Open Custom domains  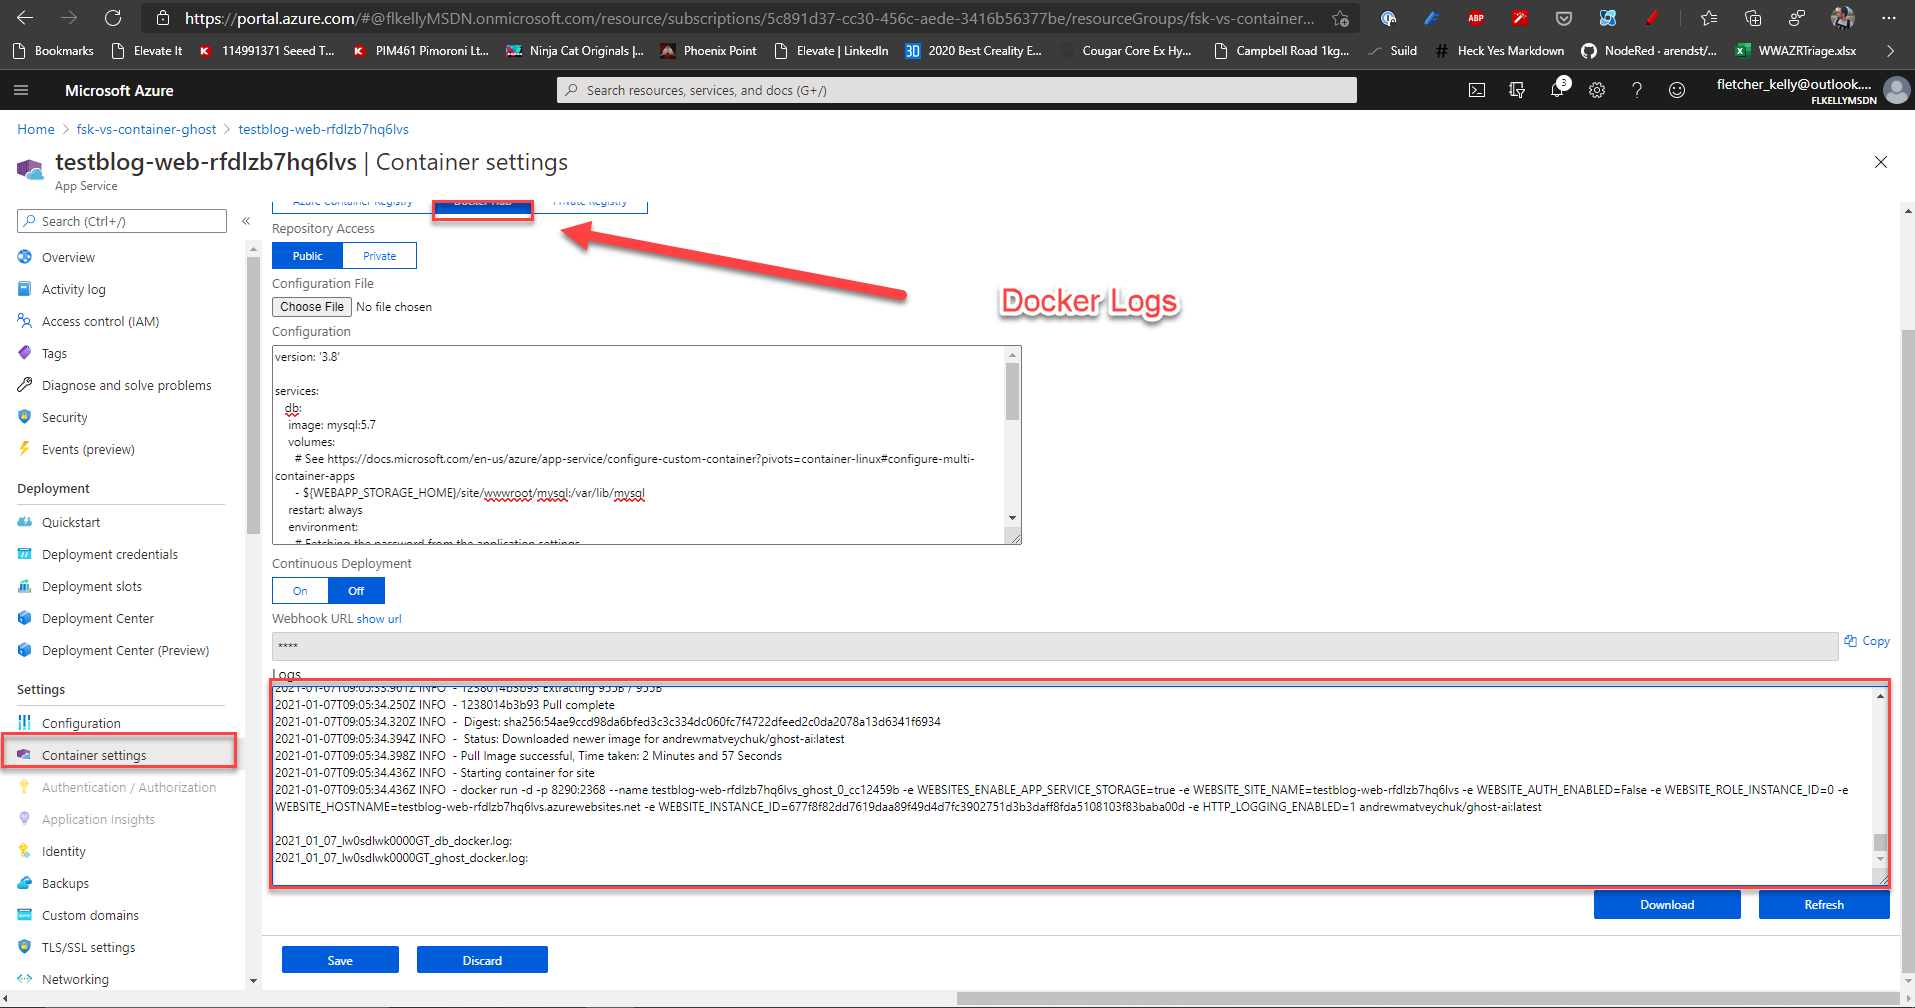click(x=90, y=915)
